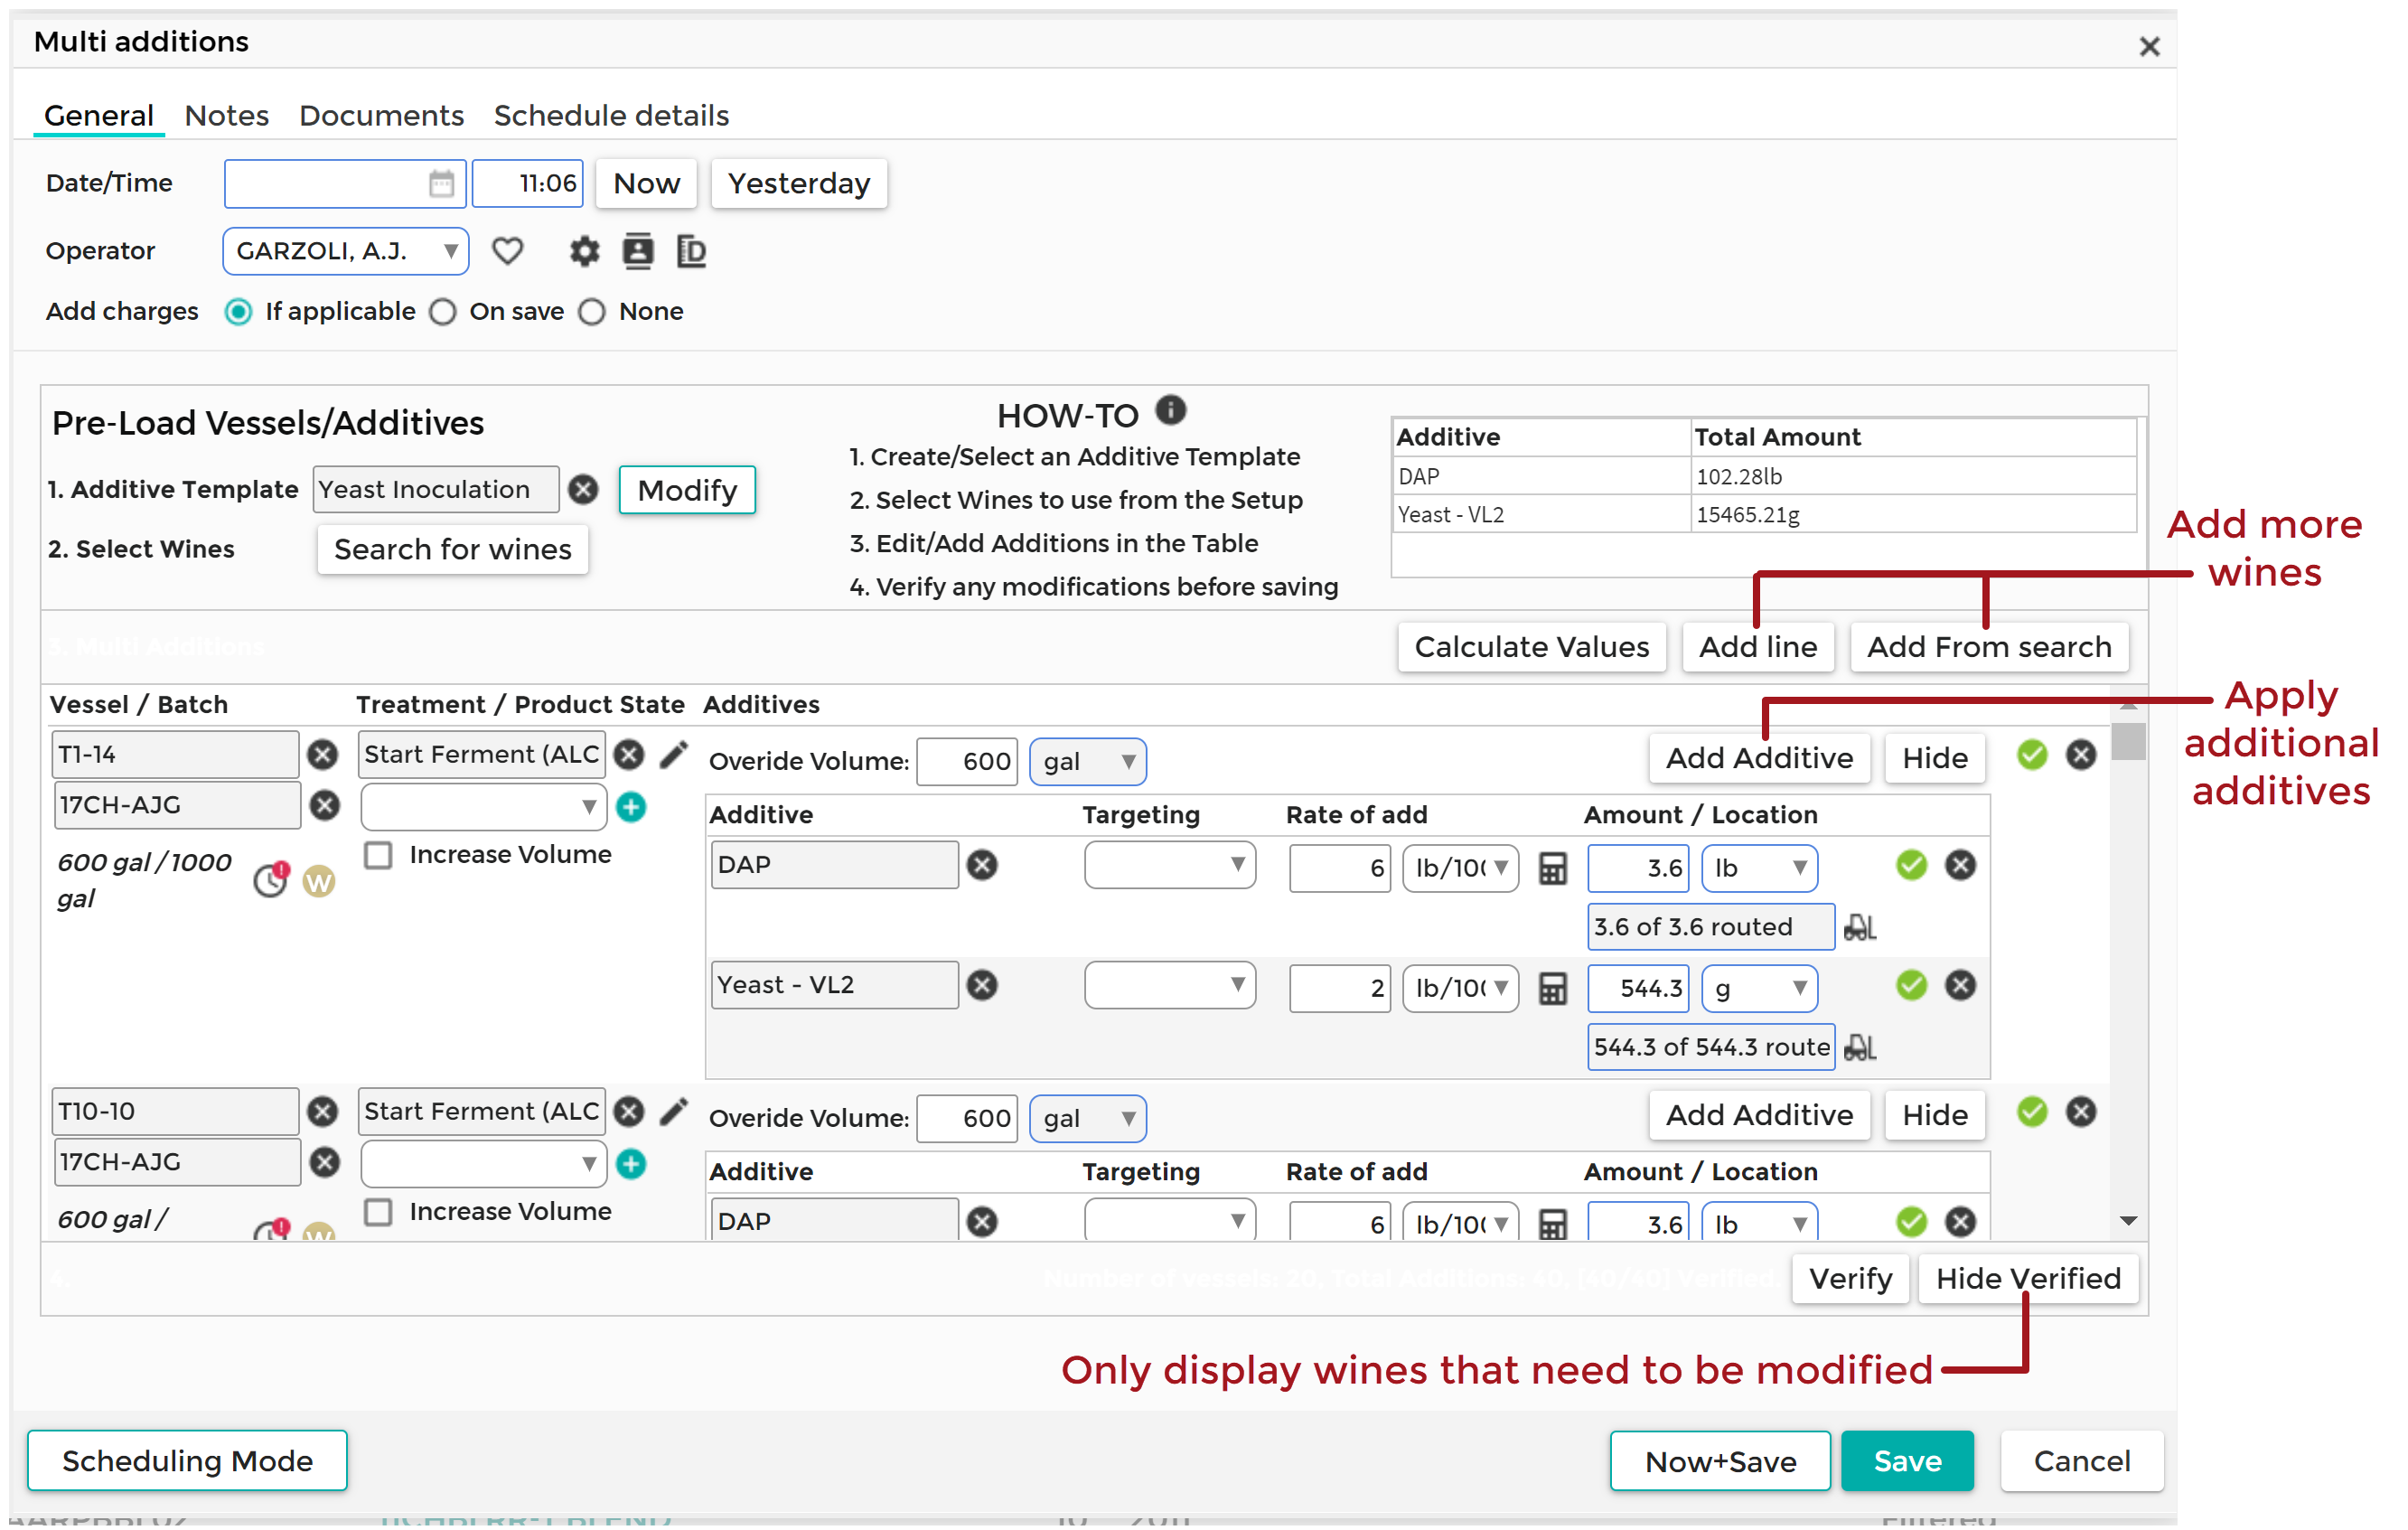Viewport: 2408px width, 1530px height.
Task: Click the Yesterday button
Action: click(x=799, y=184)
